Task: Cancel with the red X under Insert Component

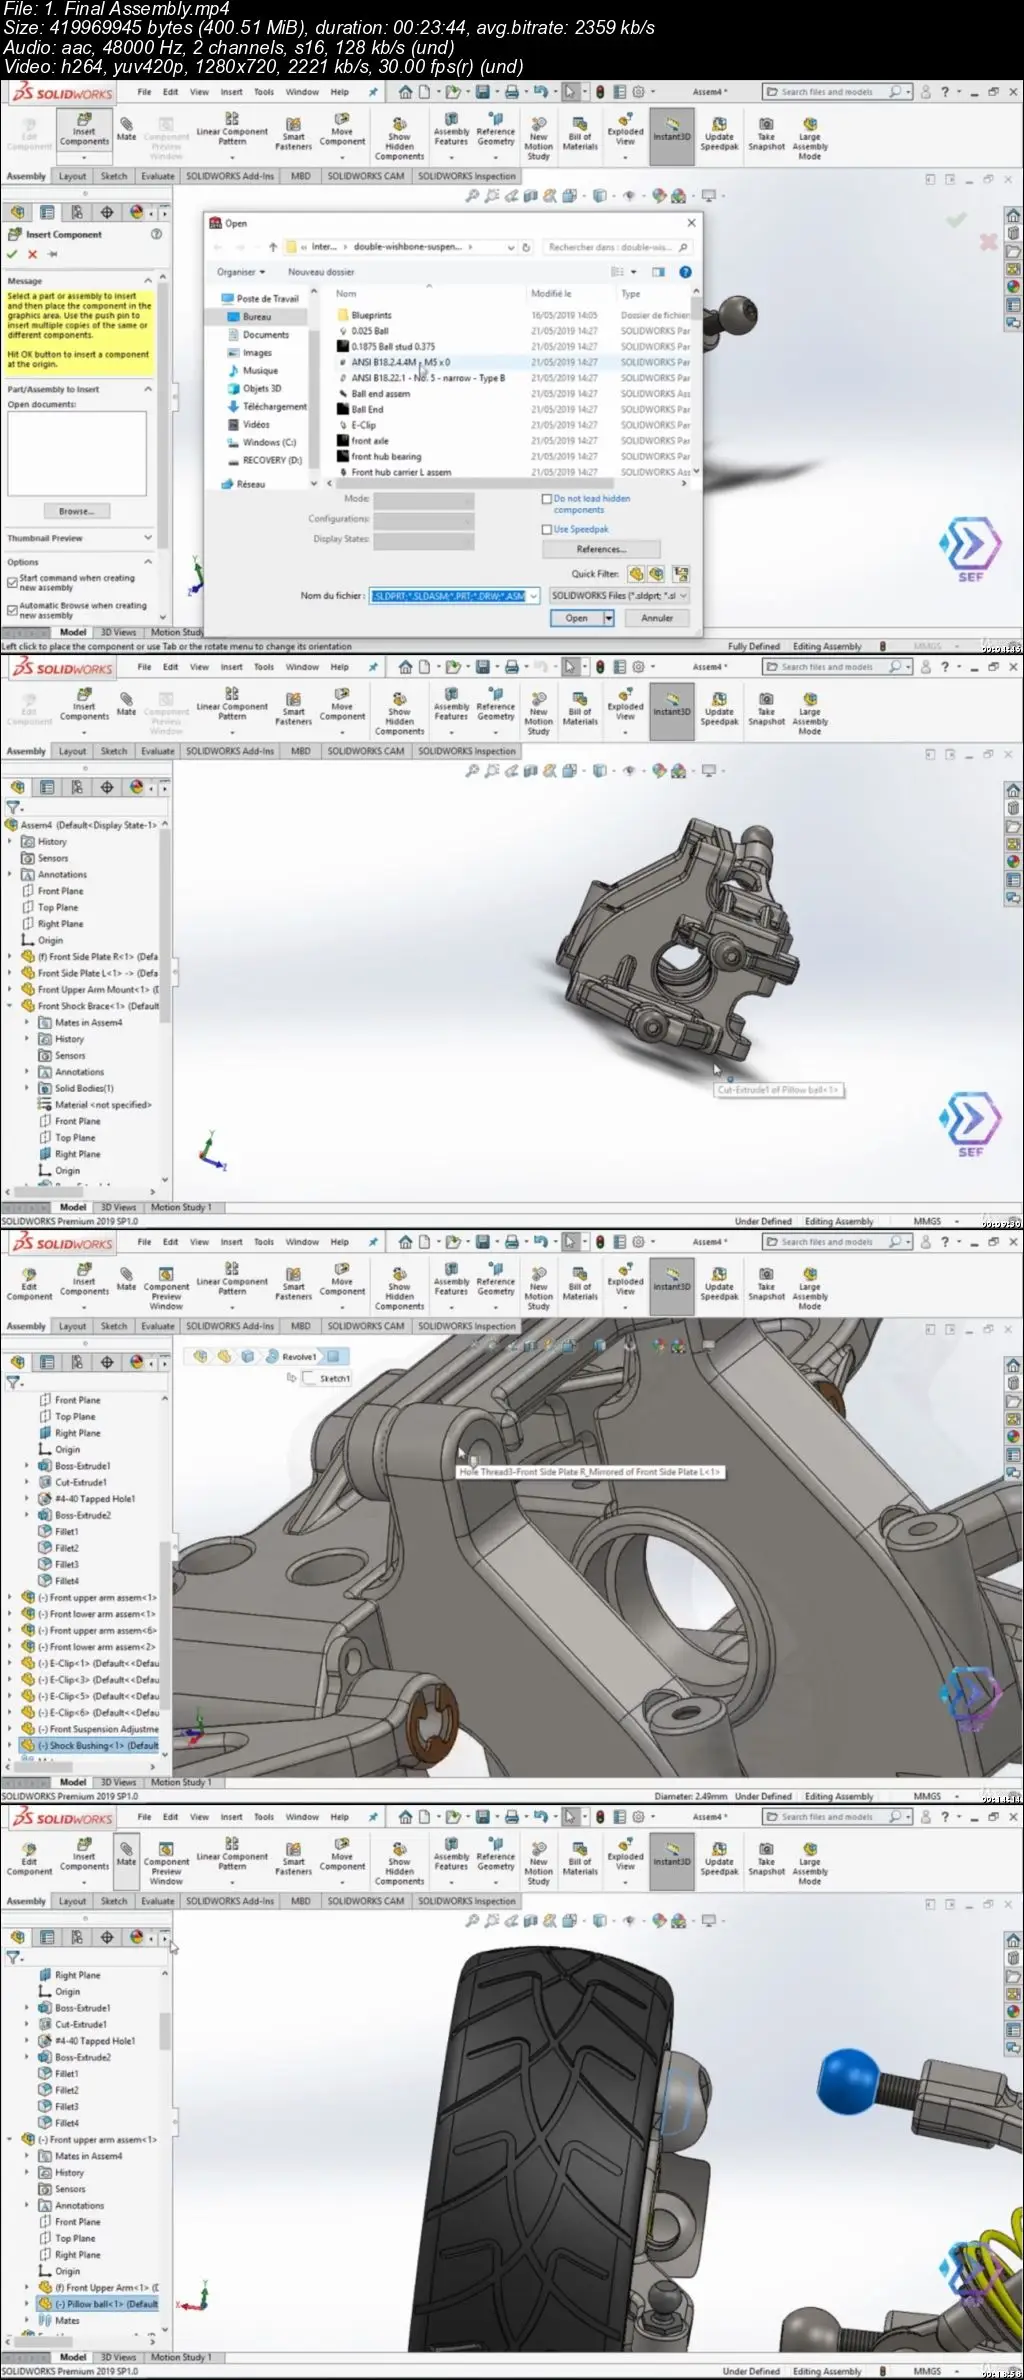Action: [32, 254]
